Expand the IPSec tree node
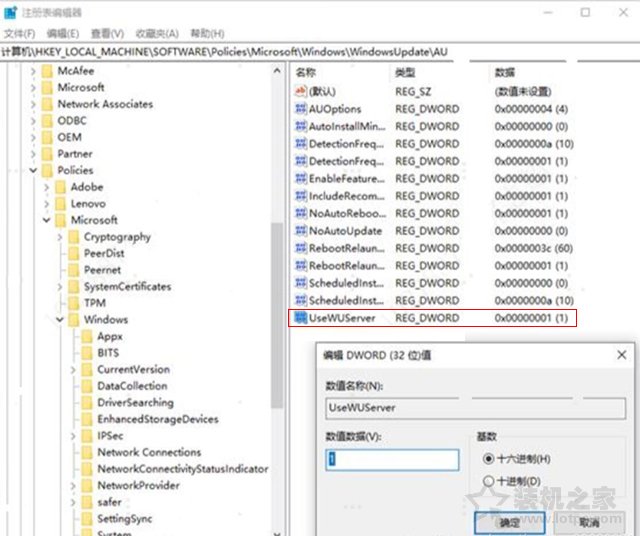The height and width of the screenshot is (536, 640). (x=73, y=436)
